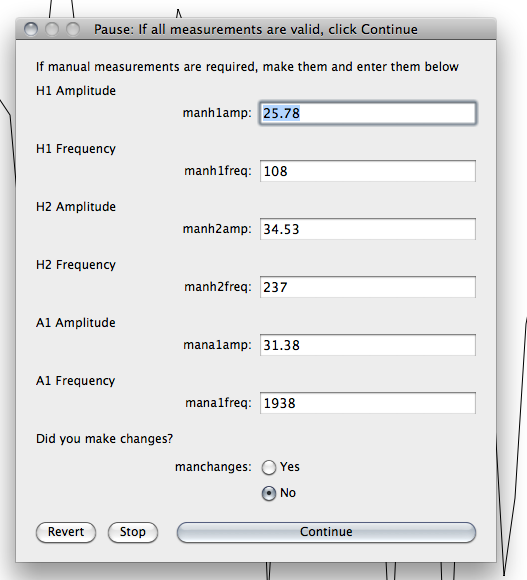The width and height of the screenshot is (527, 580).
Task: Click the Continue button
Action: 326,532
